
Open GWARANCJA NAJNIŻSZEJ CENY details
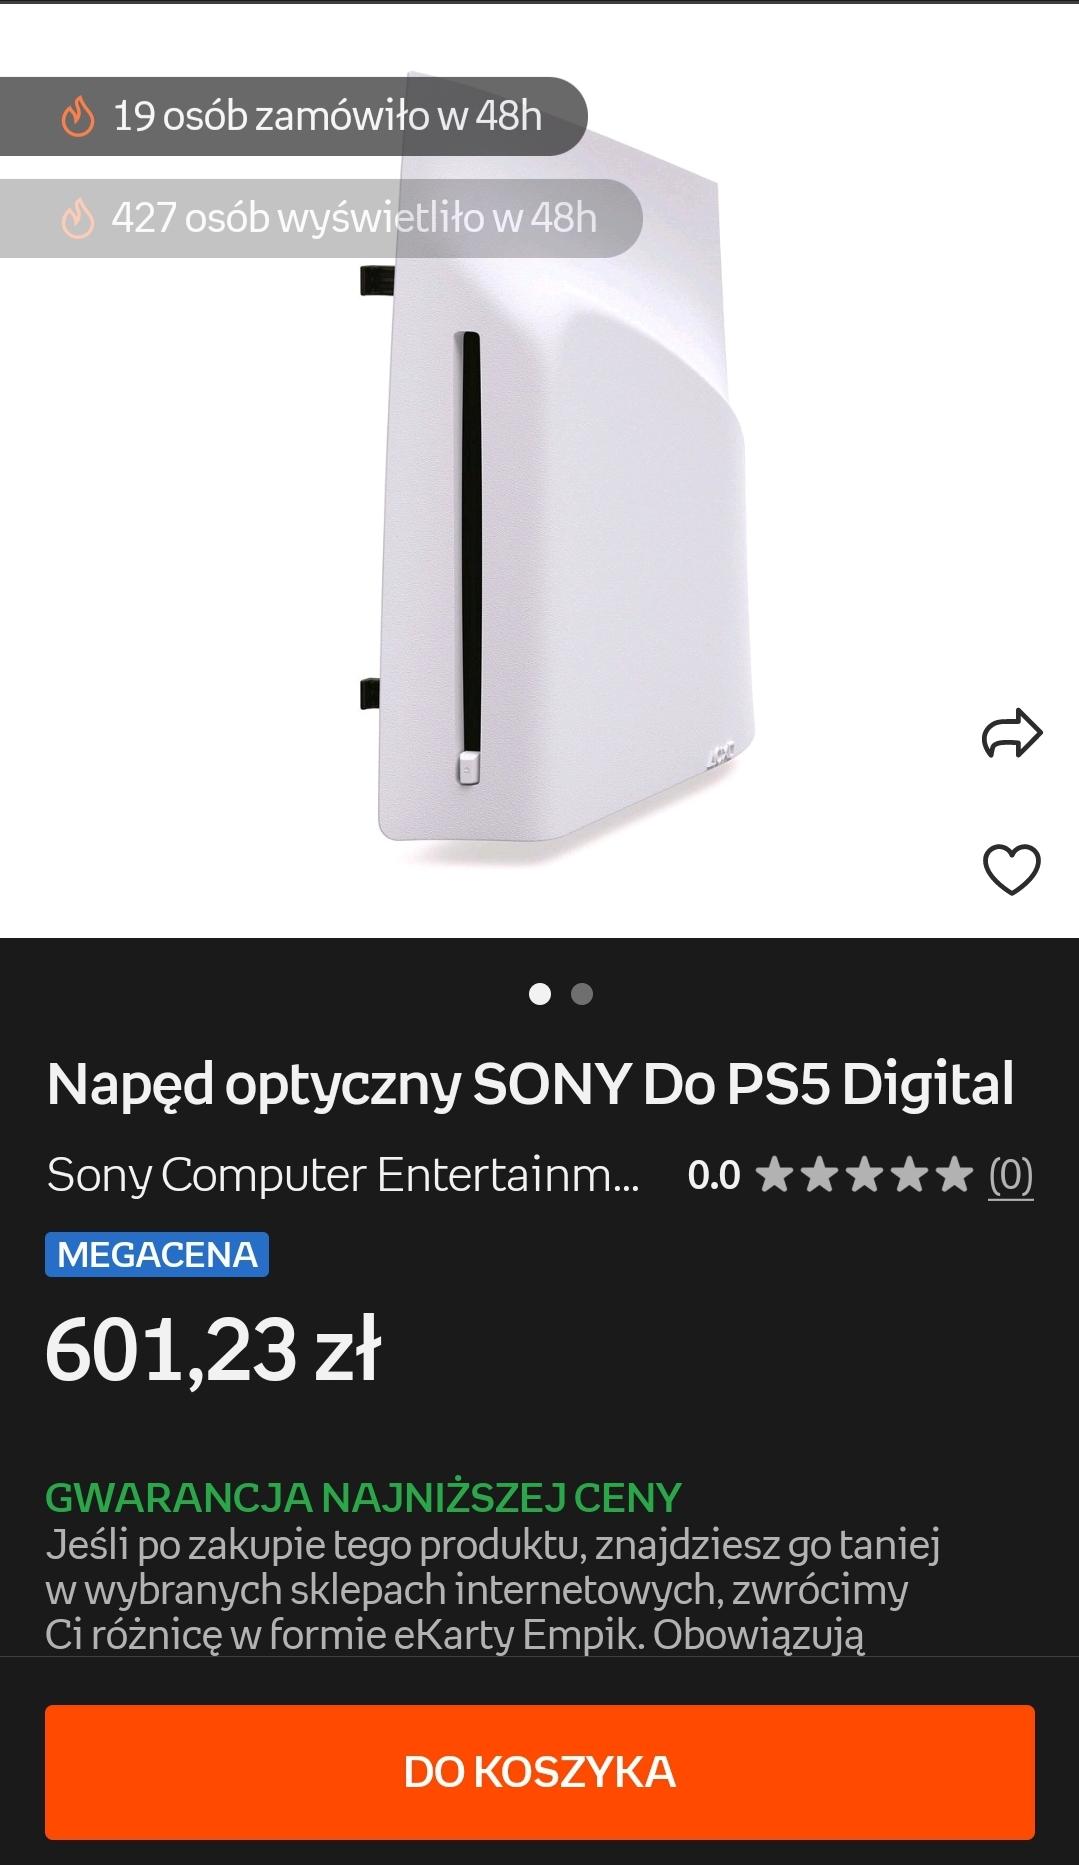363,1497
